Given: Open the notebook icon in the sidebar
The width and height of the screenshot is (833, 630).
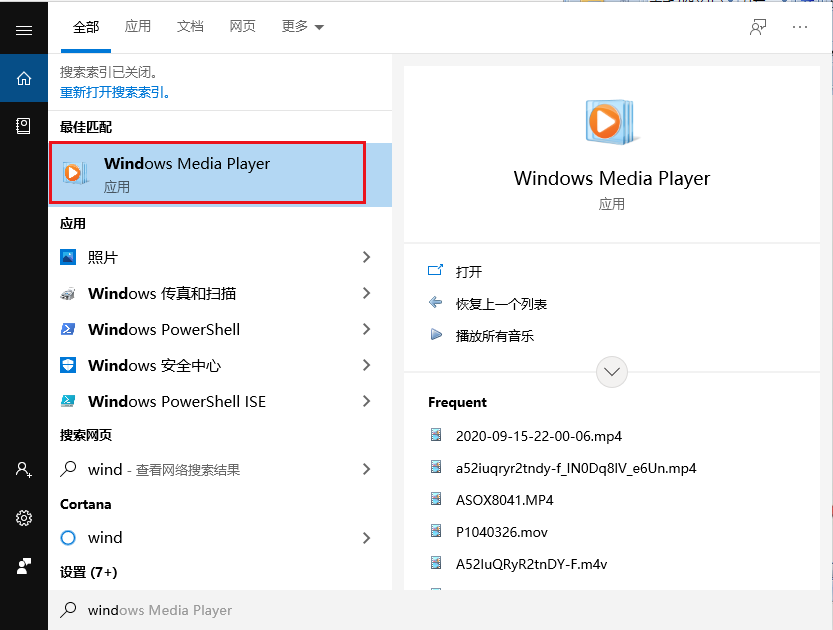Looking at the screenshot, I should (x=23, y=126).
